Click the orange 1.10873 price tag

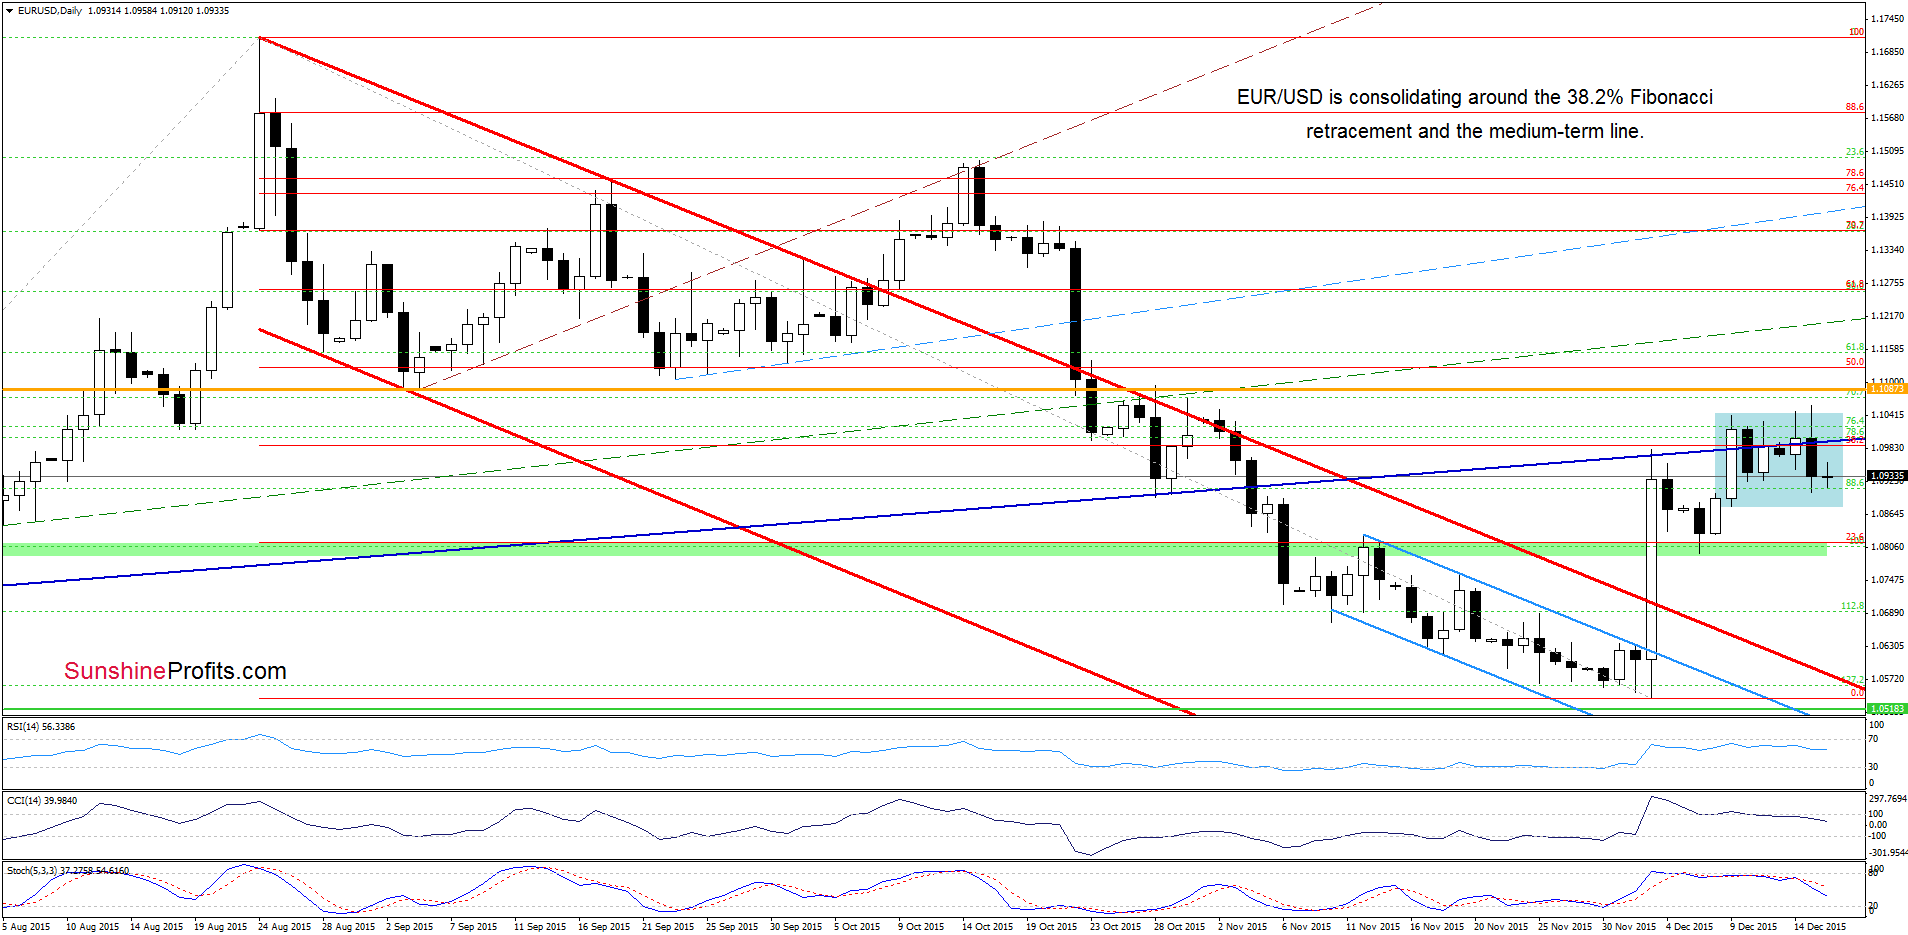pyautogui.click(x=1887, y=389)
